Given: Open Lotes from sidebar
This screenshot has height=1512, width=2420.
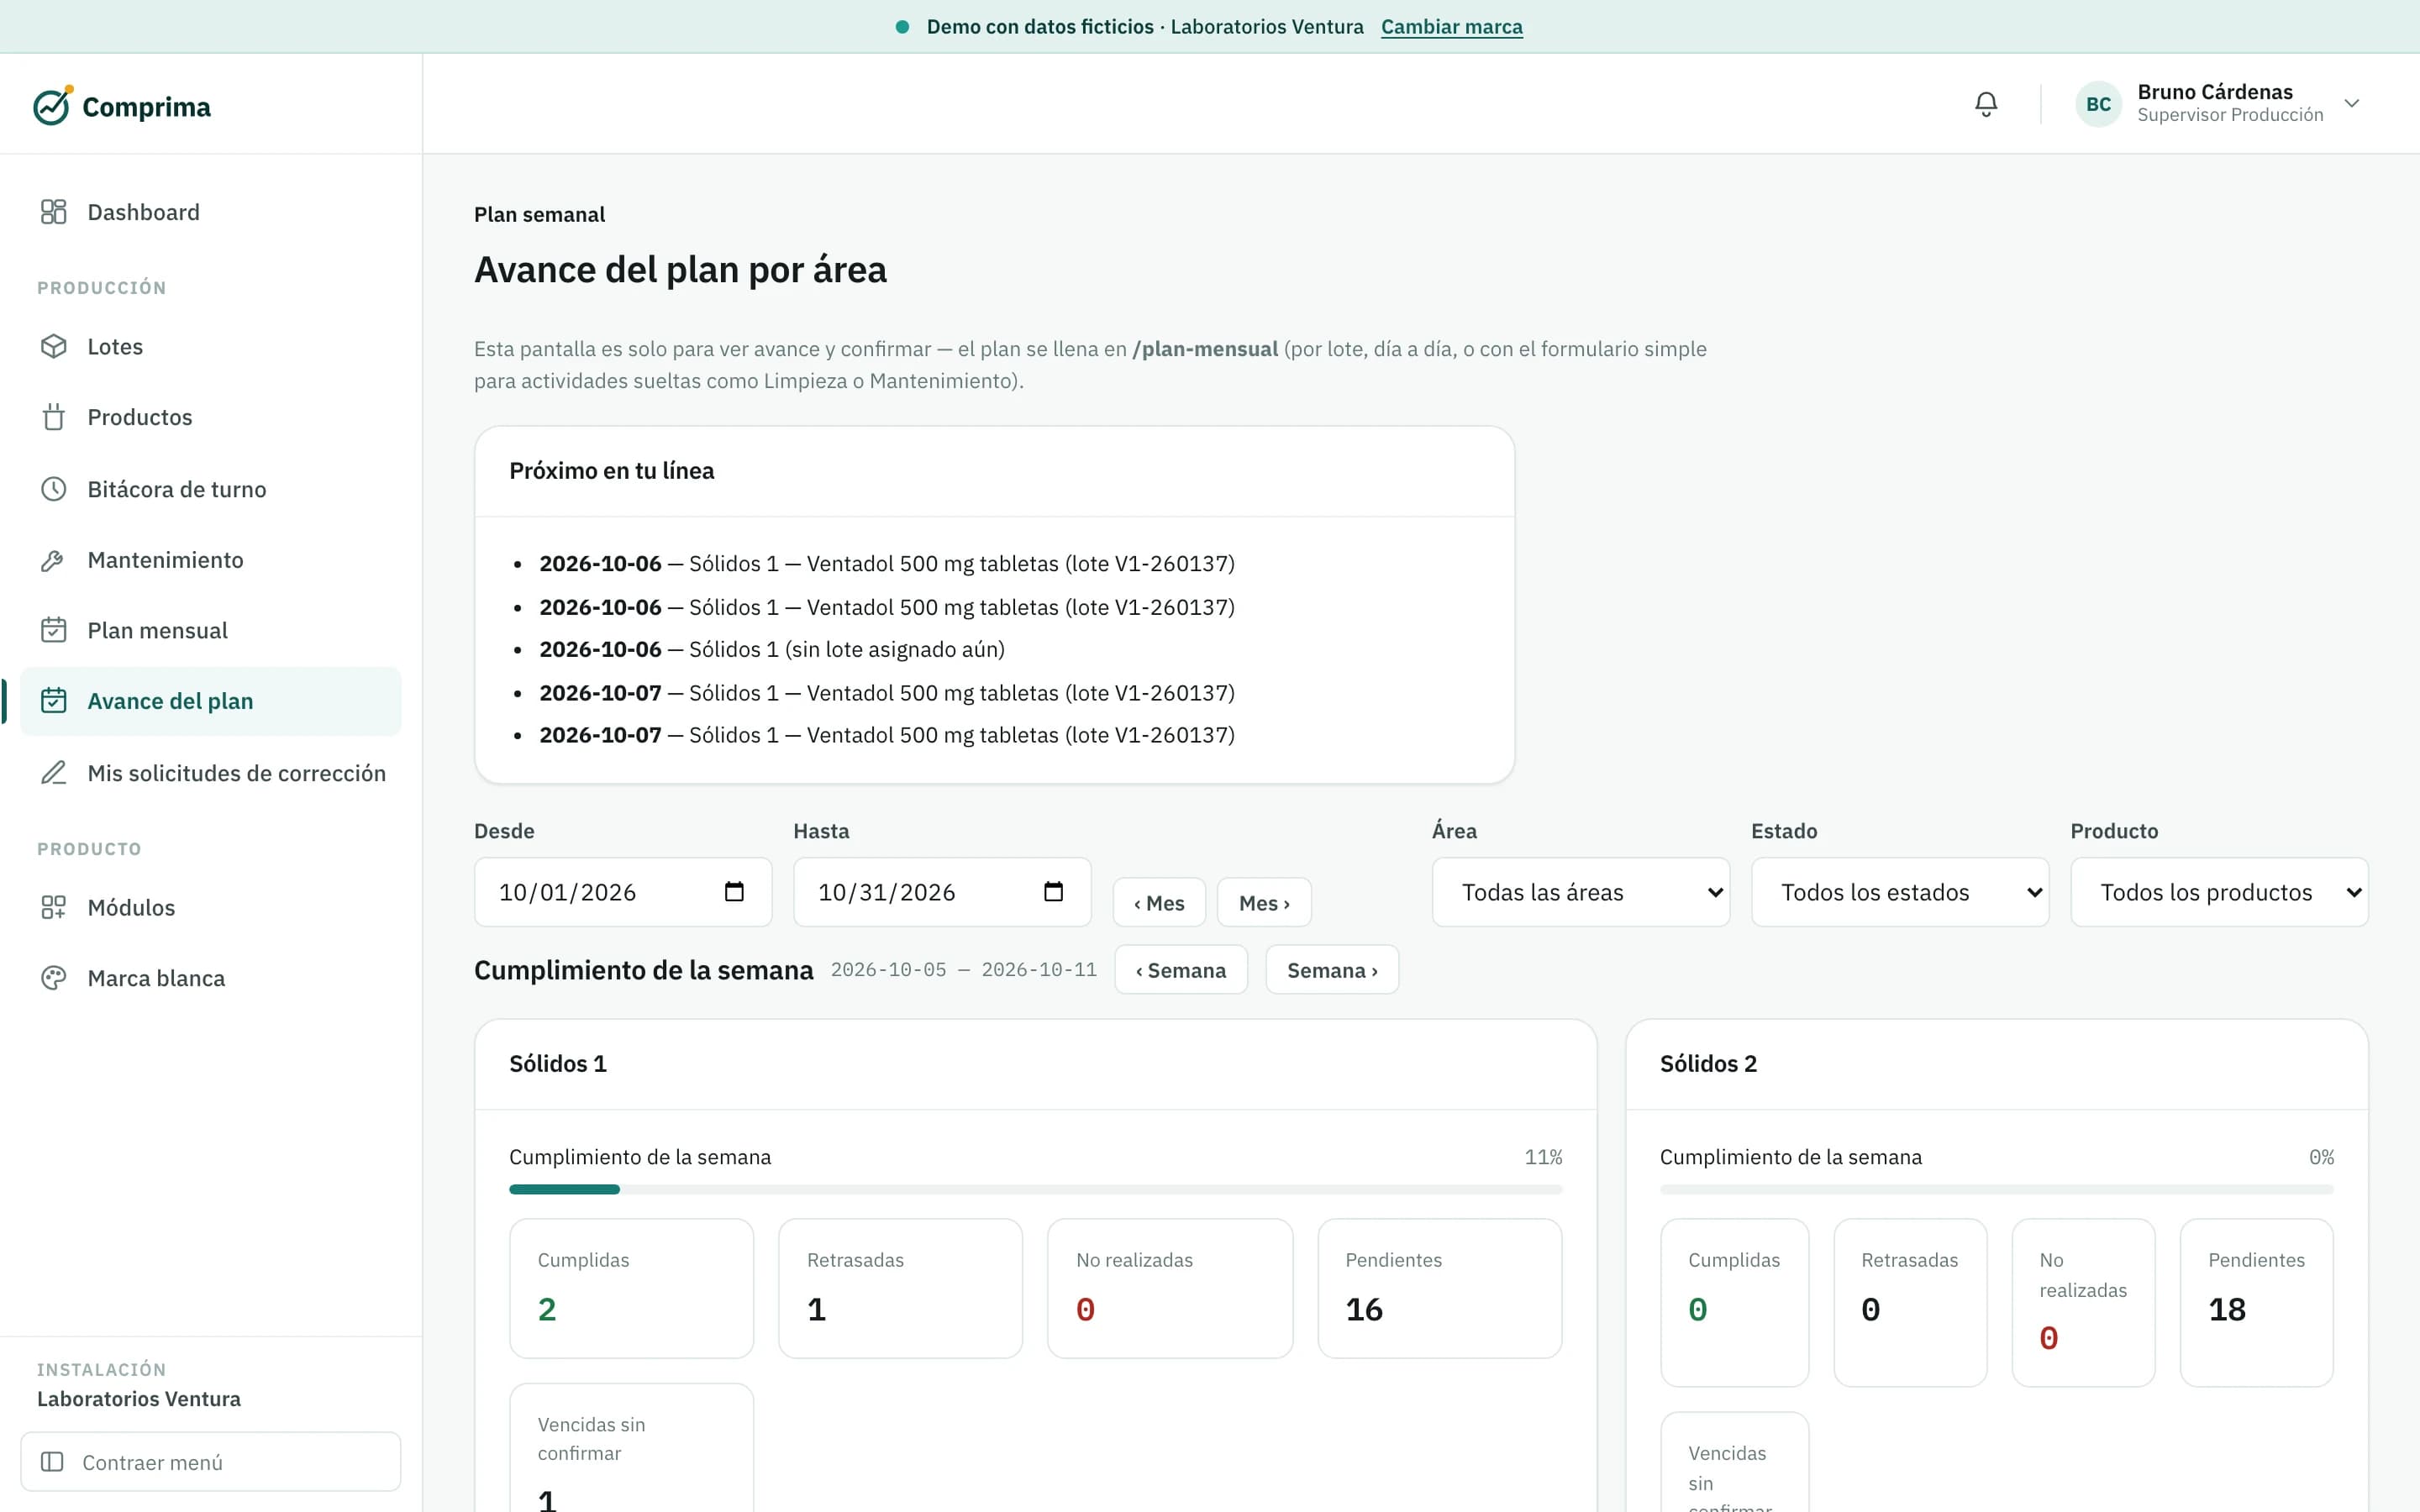Looking at the screenshot, I should coord(211,346).
